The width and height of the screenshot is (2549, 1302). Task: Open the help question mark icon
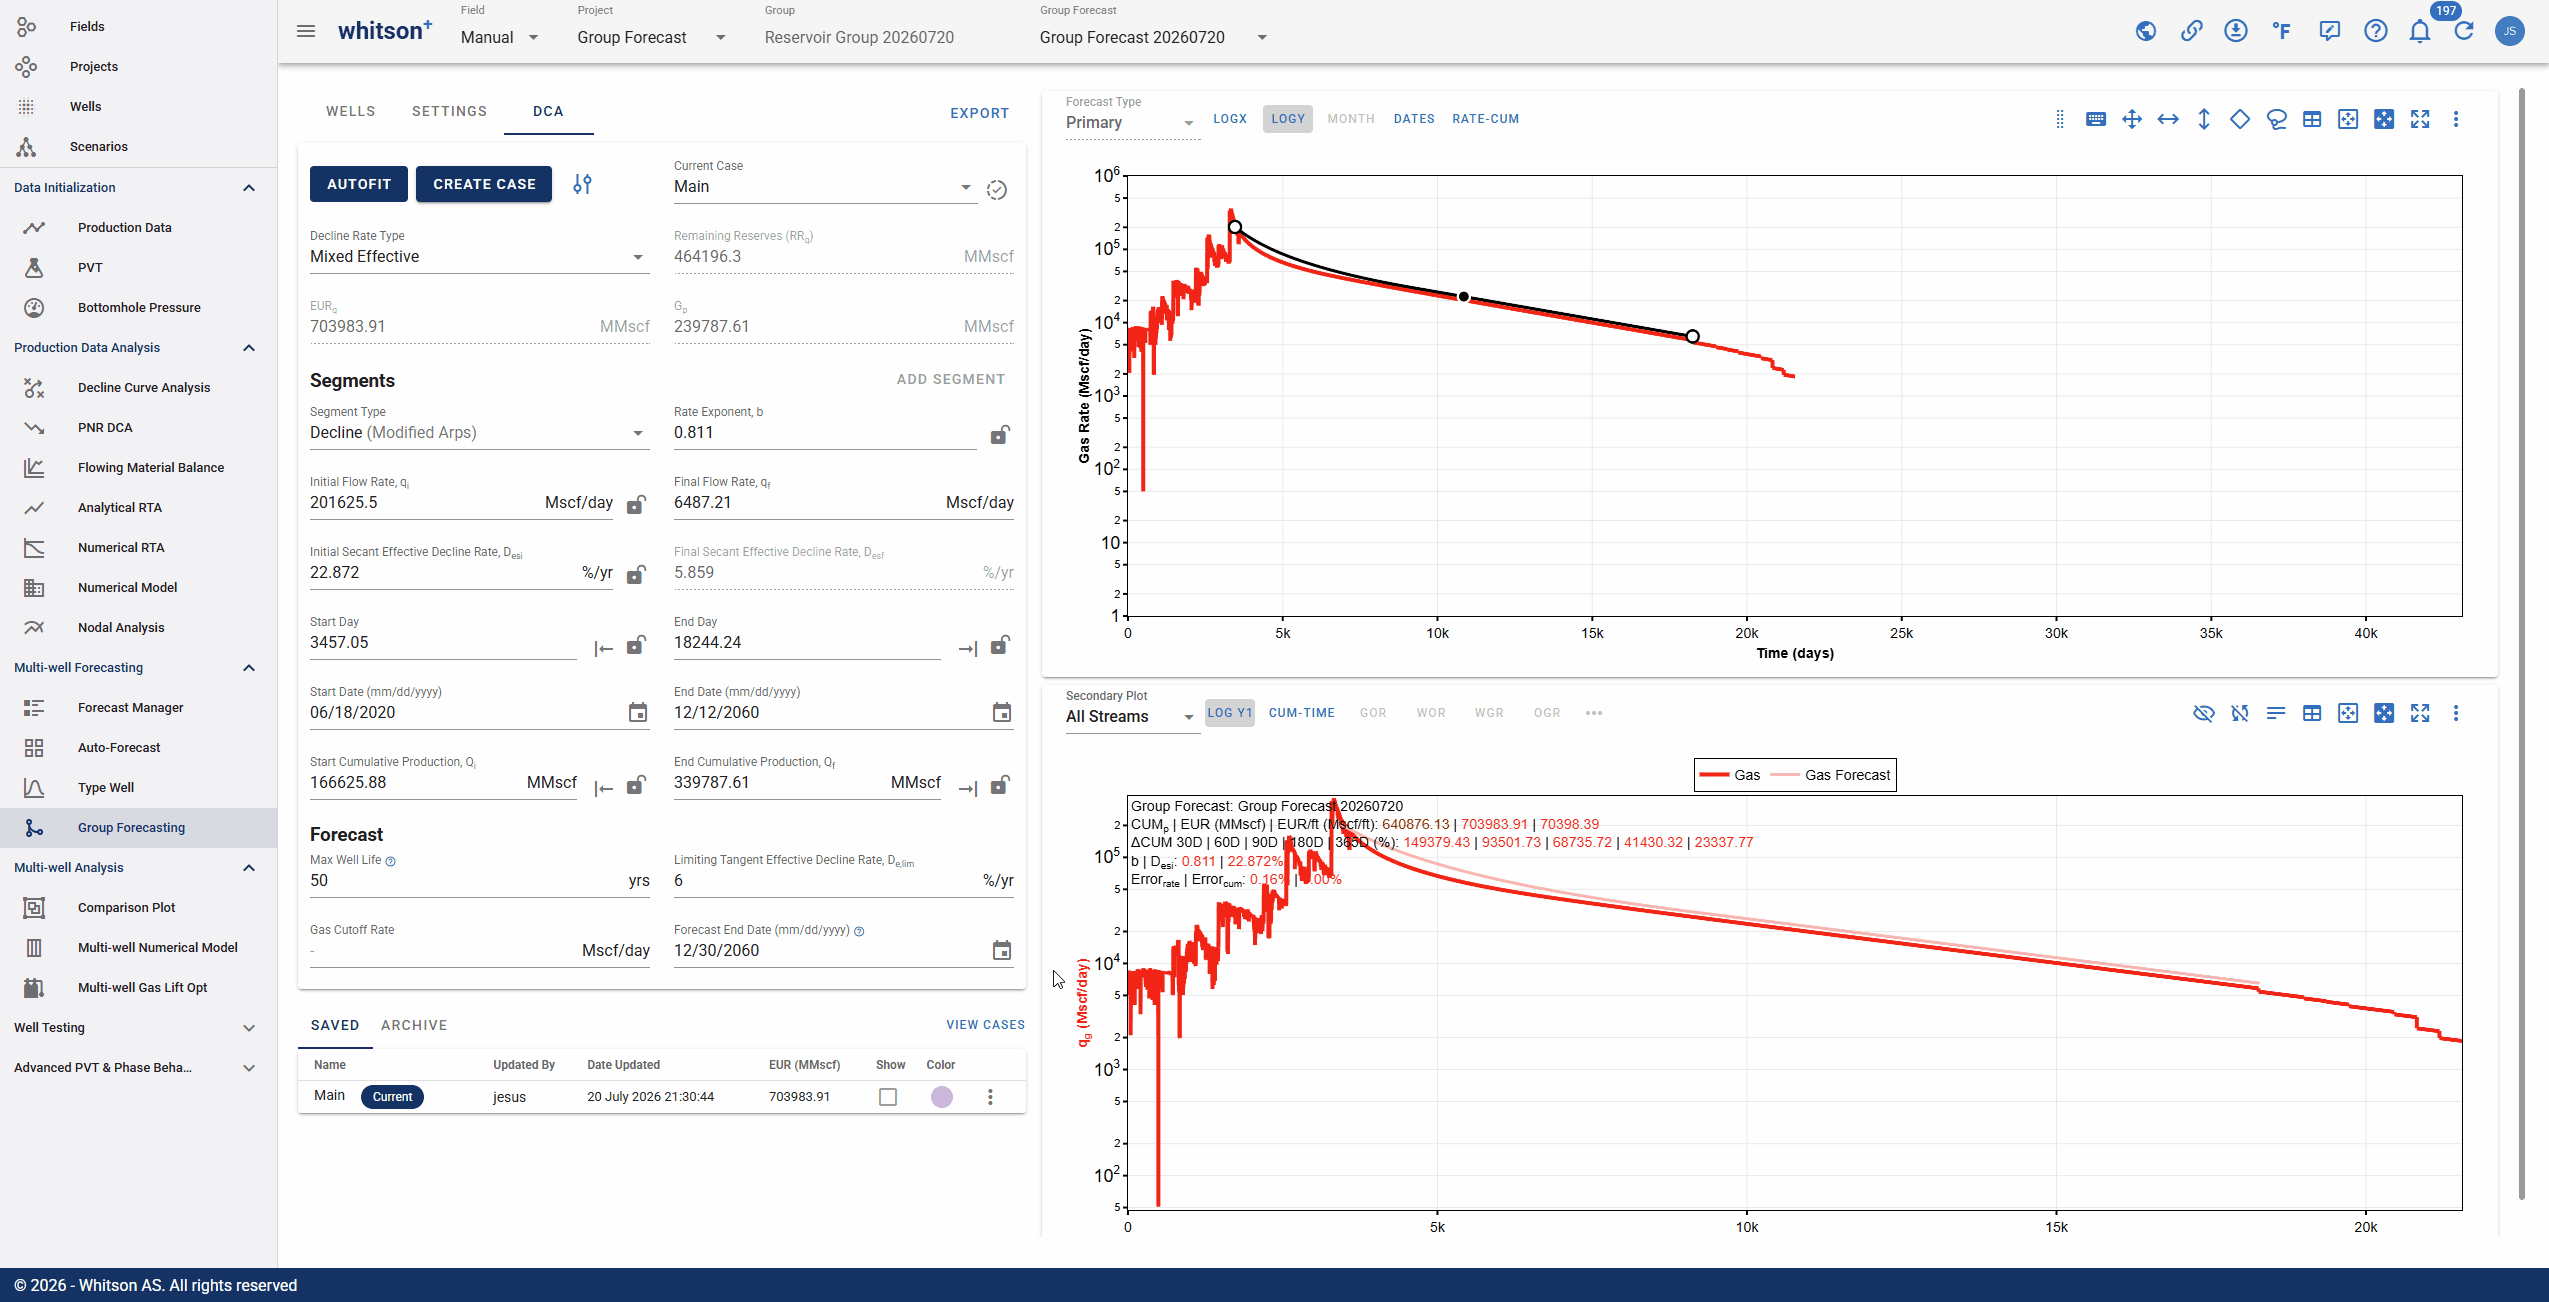pos(2376,32)
